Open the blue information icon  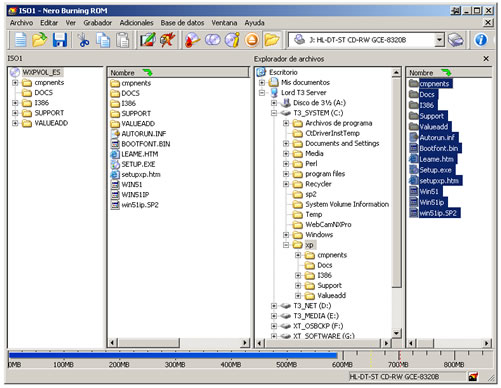[480, 40]
